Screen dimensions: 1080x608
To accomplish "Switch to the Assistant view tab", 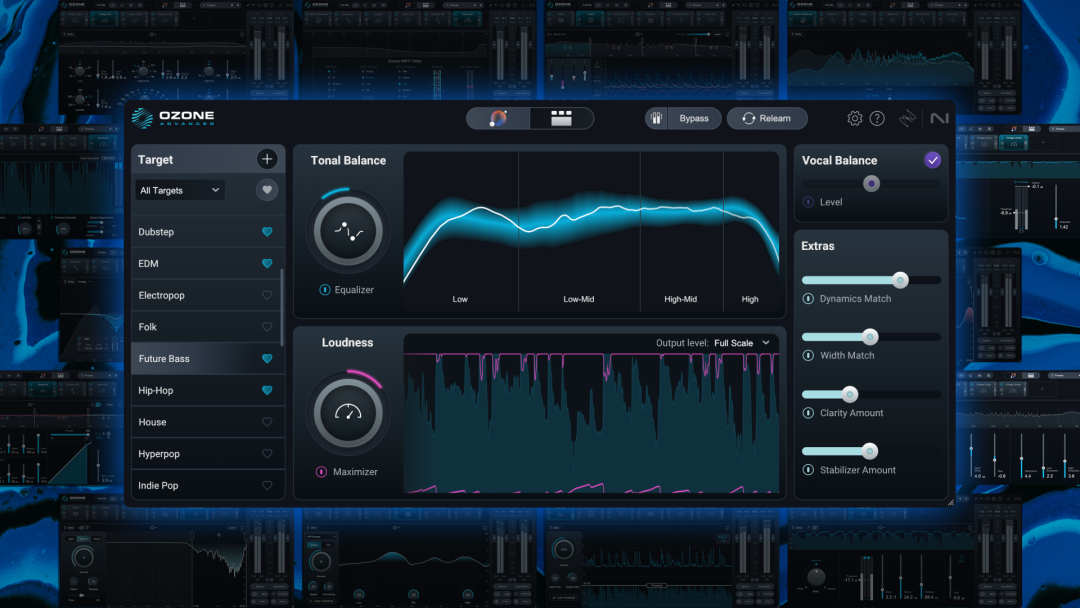I will 498,118.
